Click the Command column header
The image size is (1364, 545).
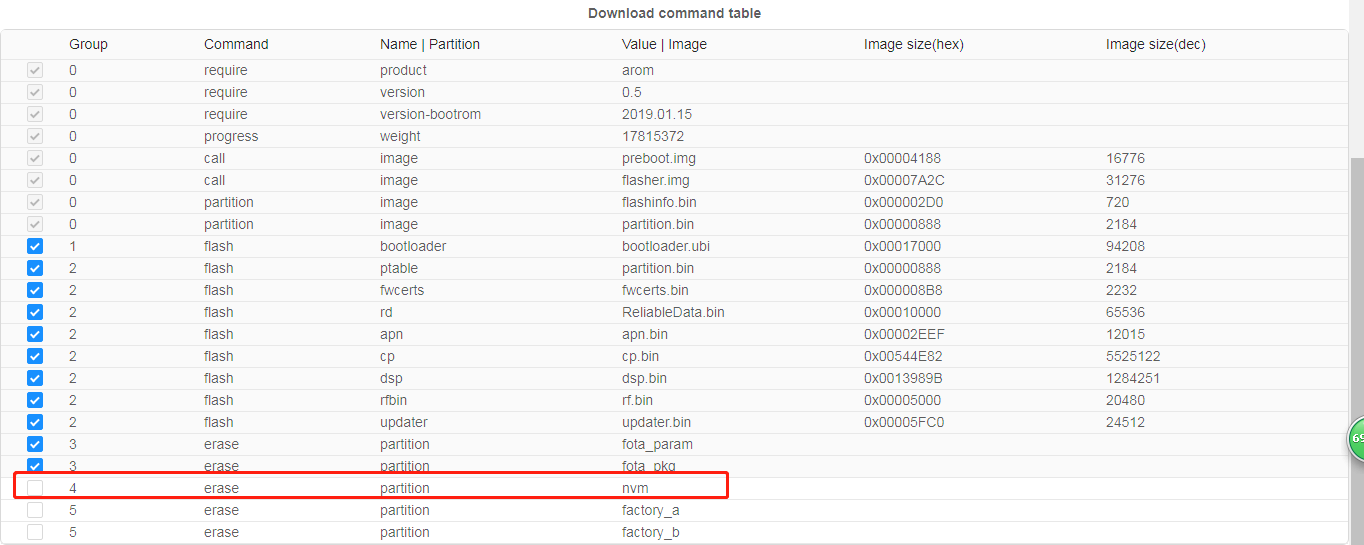236,44
